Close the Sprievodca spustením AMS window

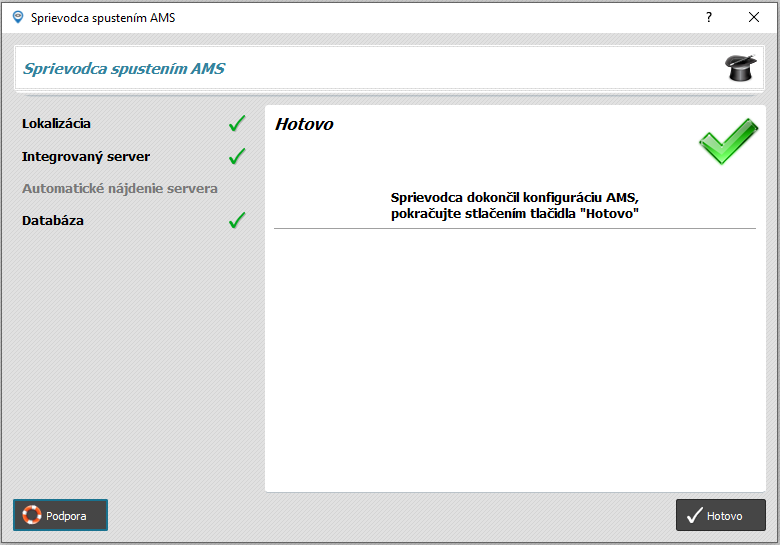coord(754,17)
